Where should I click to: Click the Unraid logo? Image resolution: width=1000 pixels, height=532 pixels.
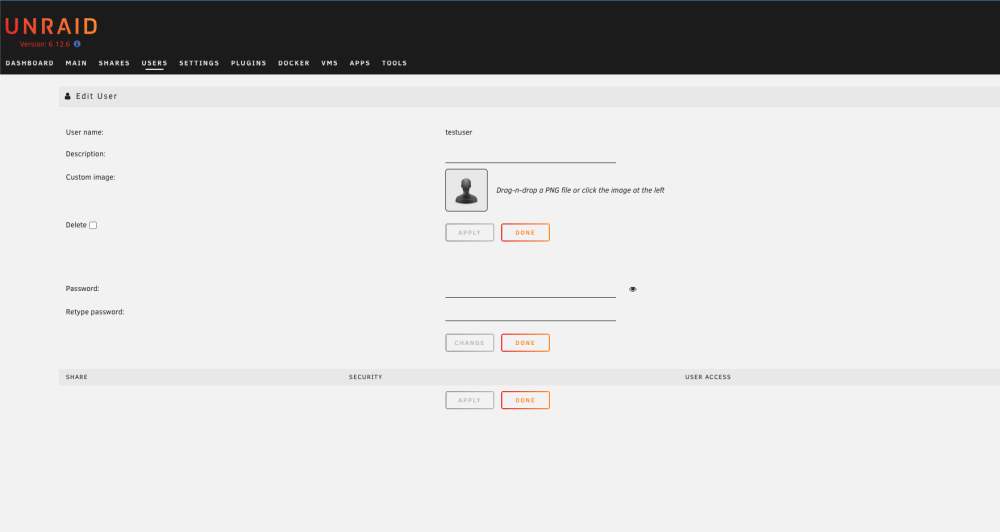coord(51,26)
